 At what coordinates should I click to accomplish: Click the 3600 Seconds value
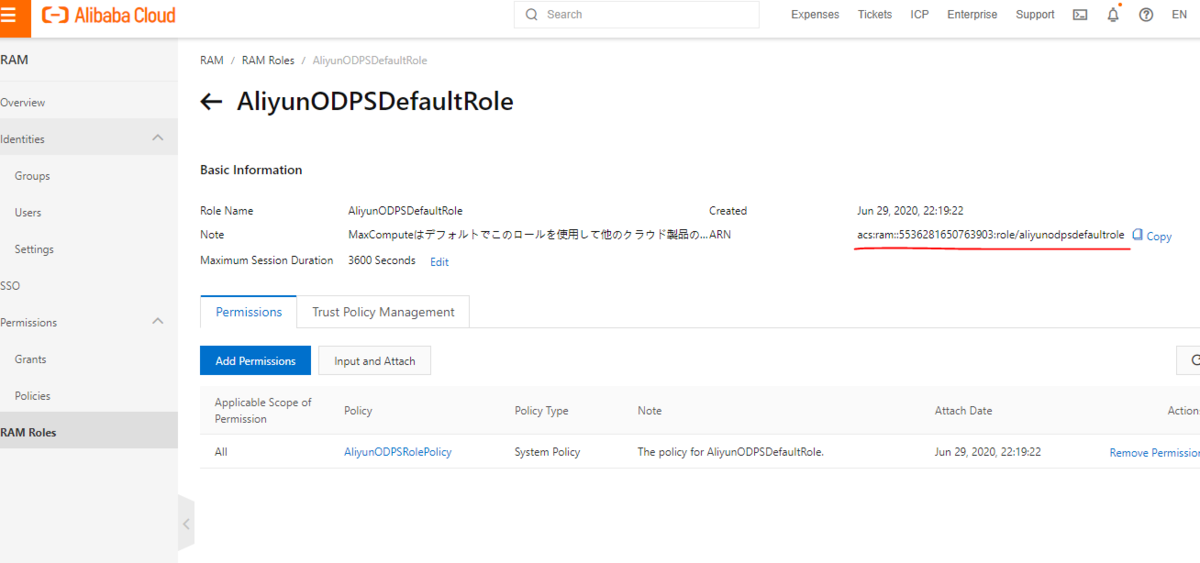pyautogui.click(x=381, y=261)
